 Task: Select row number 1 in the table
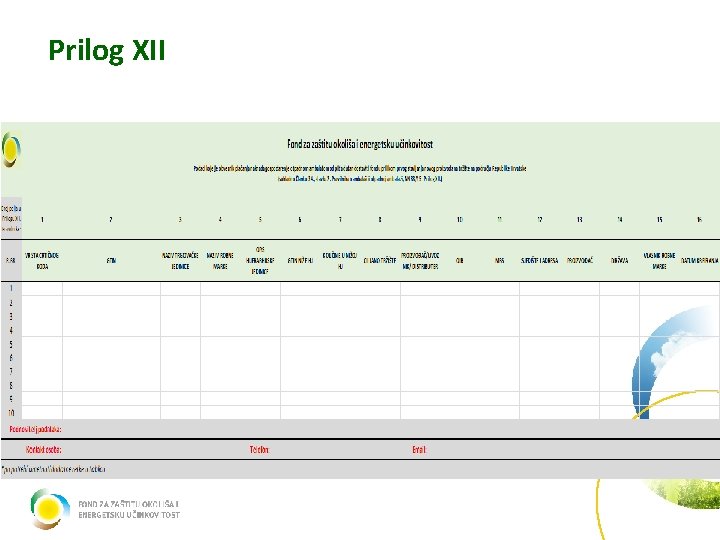click(11, 288)
